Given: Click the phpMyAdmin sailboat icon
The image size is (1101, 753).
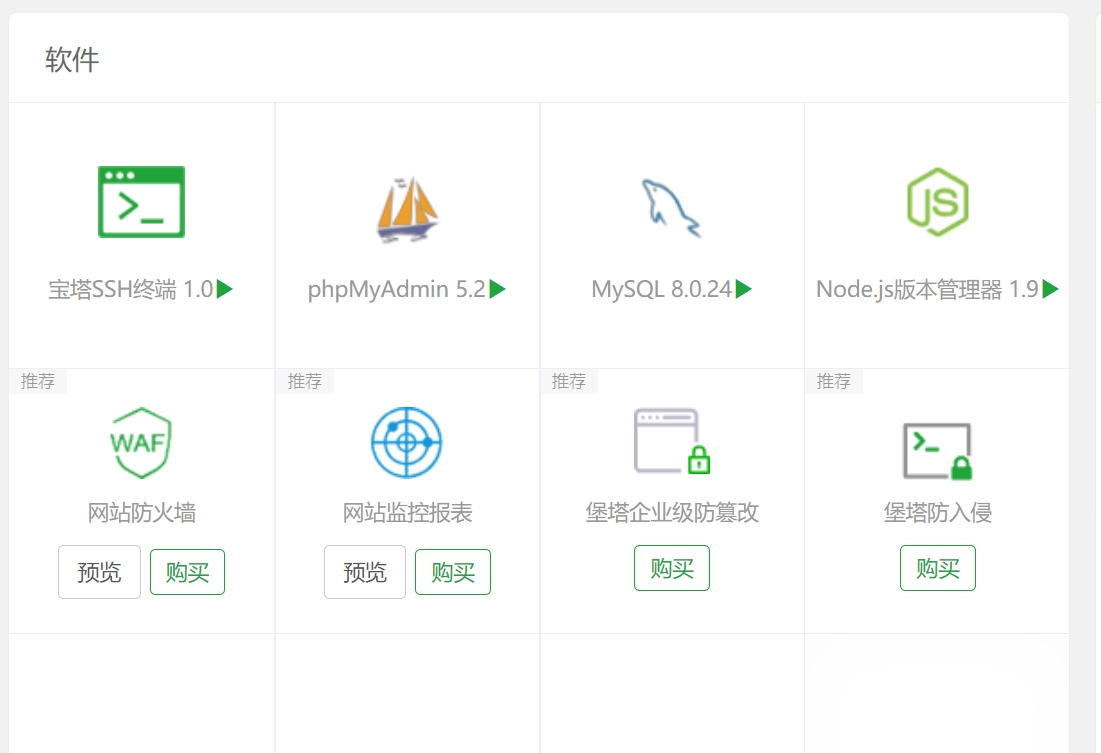Looking at the screenshot, I should click(x=407, y=209).
